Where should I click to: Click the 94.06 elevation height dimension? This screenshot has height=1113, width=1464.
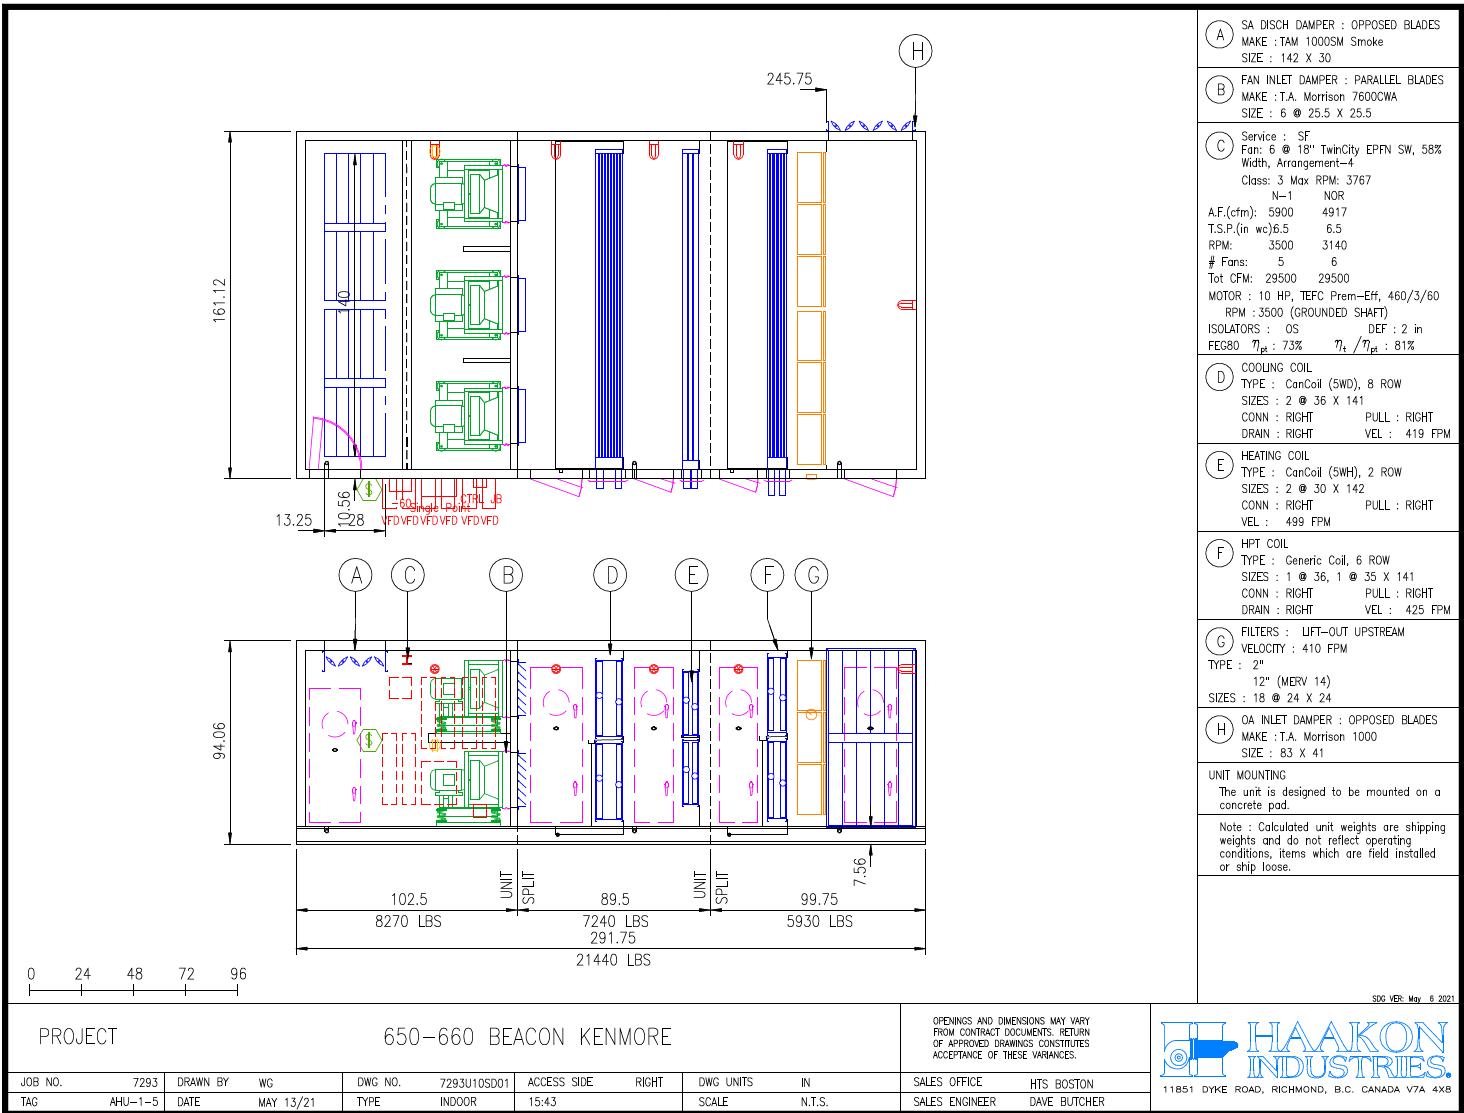click(x=220, y=741)
